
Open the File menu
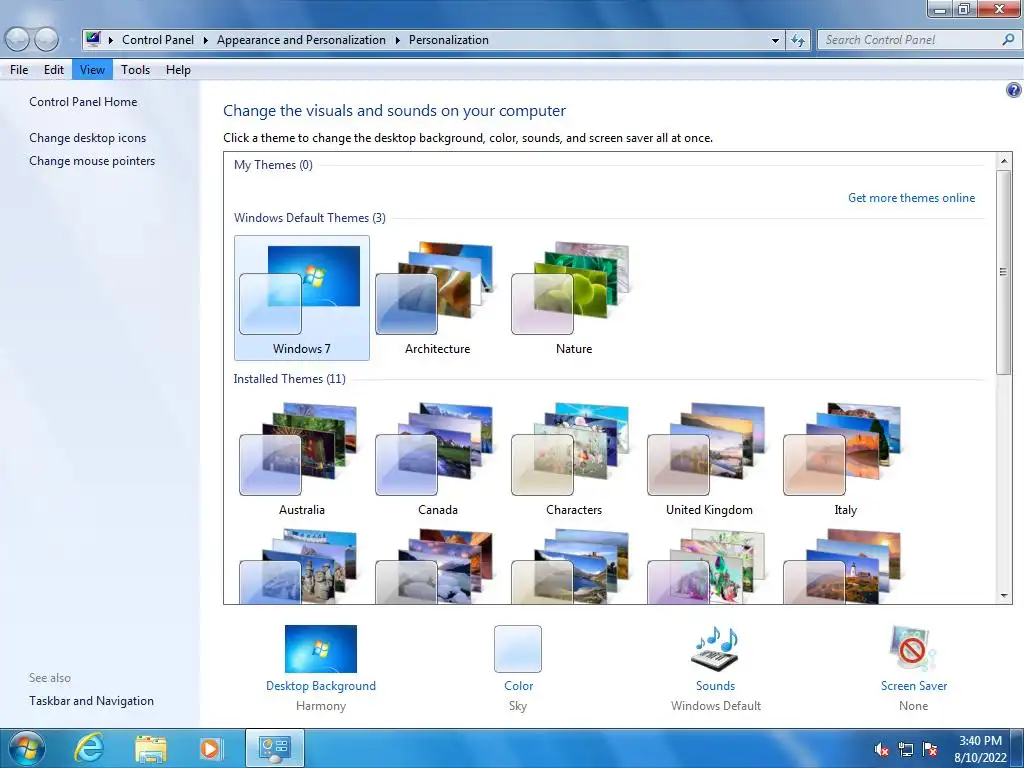coord(19,70)
